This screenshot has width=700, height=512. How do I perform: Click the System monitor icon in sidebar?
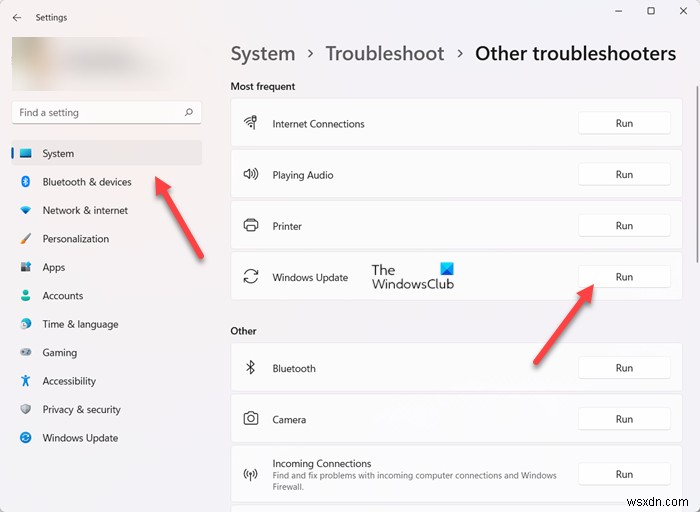26,153
